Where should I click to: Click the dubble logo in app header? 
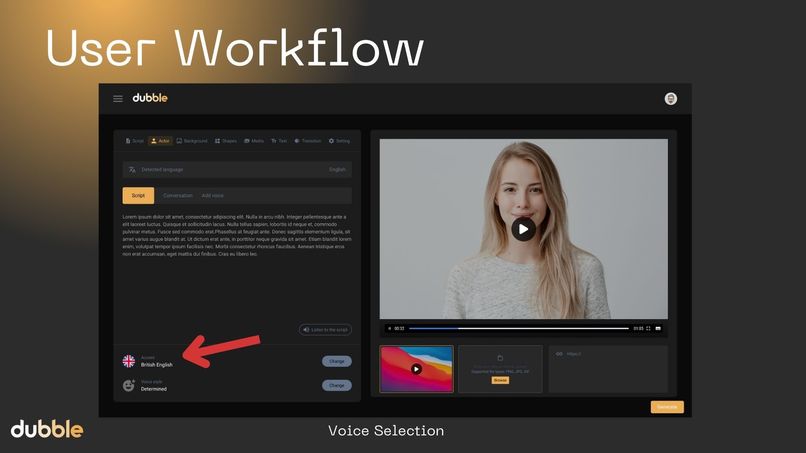click(150, 98)
